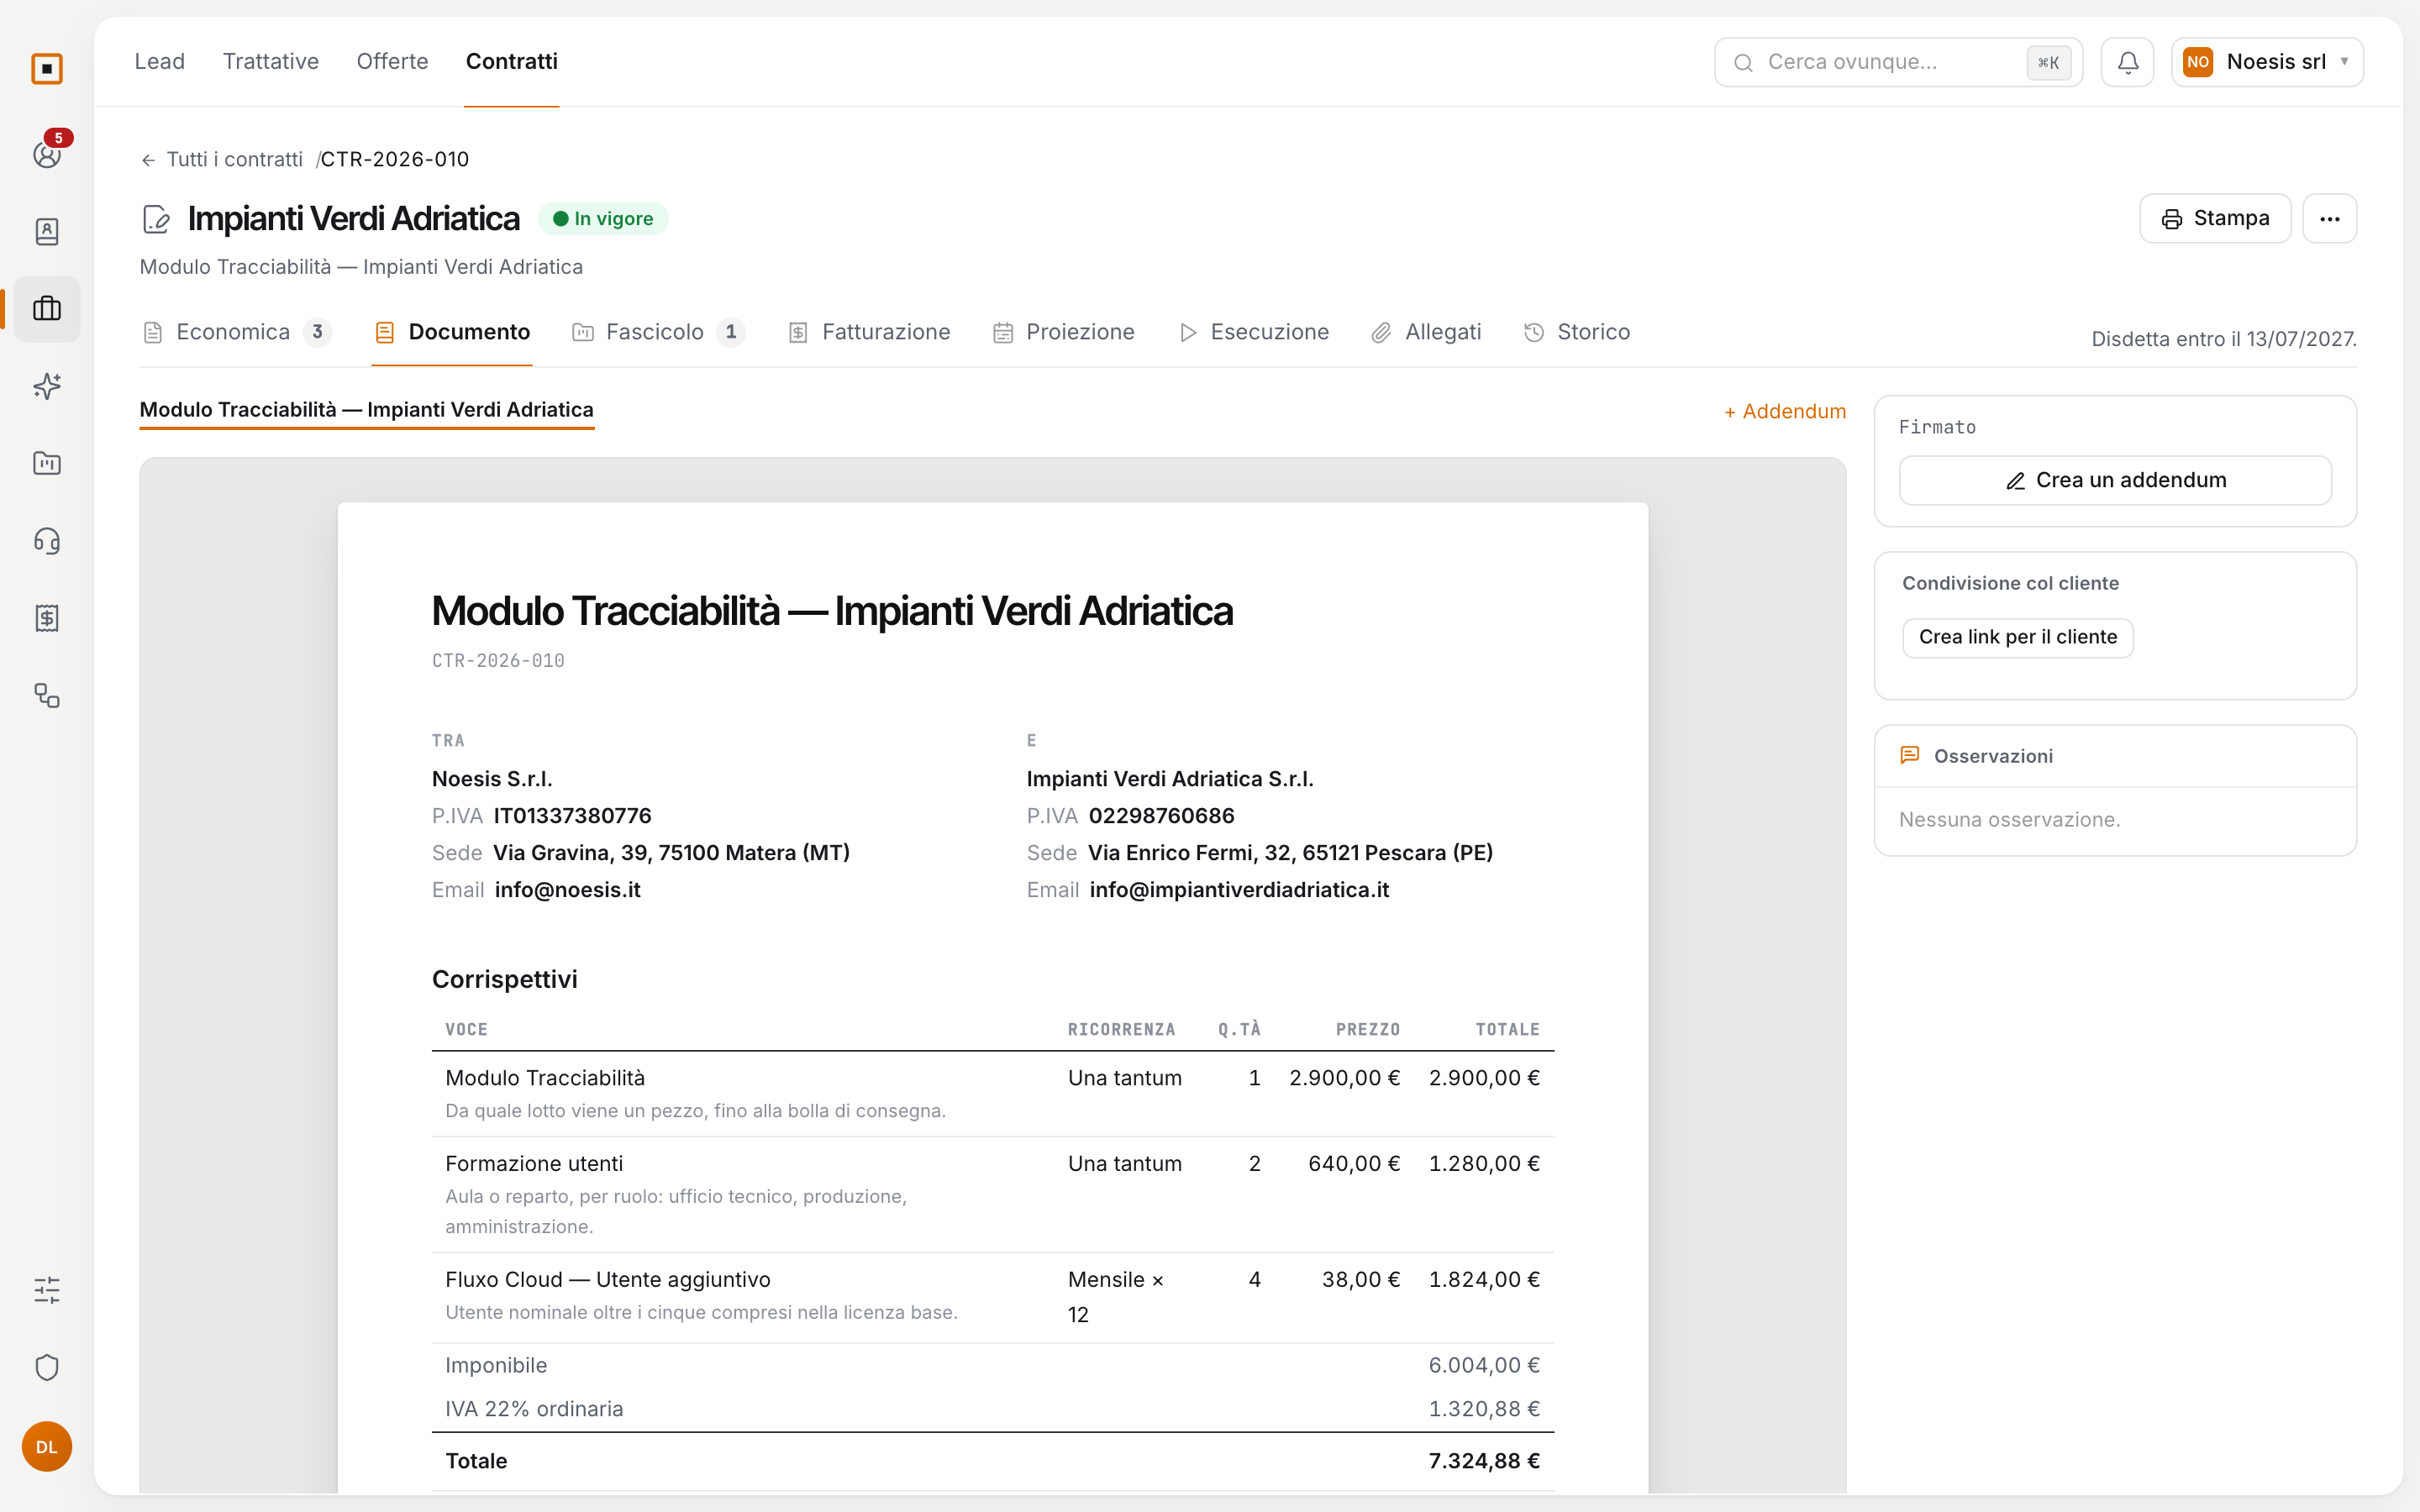Click the In vigore status badge
The width and height of the screenshot is (2420, 1512).
coord(603,219)
